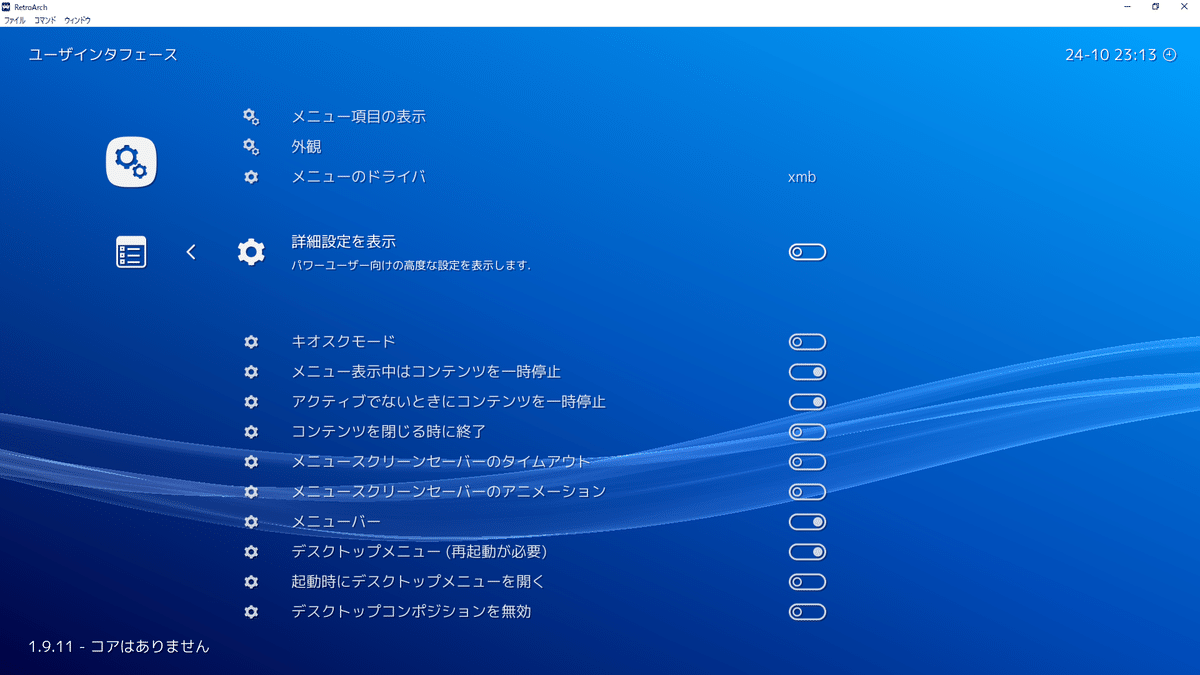This screenshot has width=1200, height=675.
Task: Disable メニュー表示中はコンテンツを一時停止 switch
Action: (807, 372)
